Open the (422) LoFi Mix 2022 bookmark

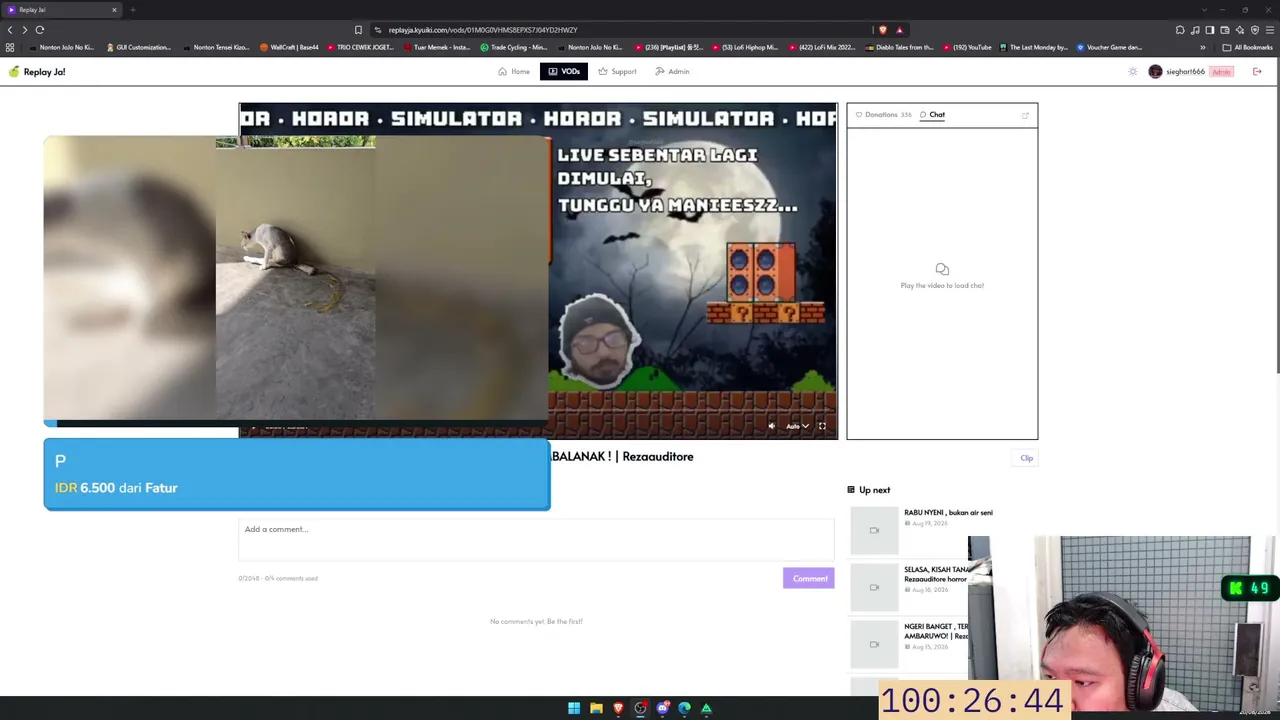click(821, 47)
